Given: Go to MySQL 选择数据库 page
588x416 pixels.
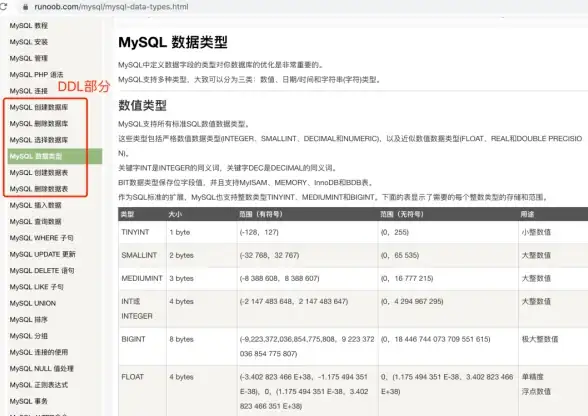Looking at the screenshot, I should pyautogui.click(x=39, y=140).
